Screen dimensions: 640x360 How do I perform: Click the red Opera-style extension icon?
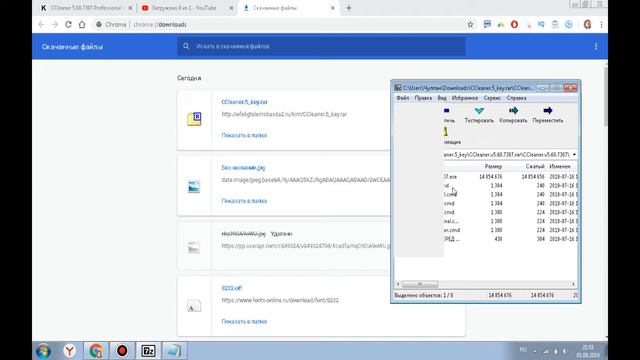[x=514, y=24]
